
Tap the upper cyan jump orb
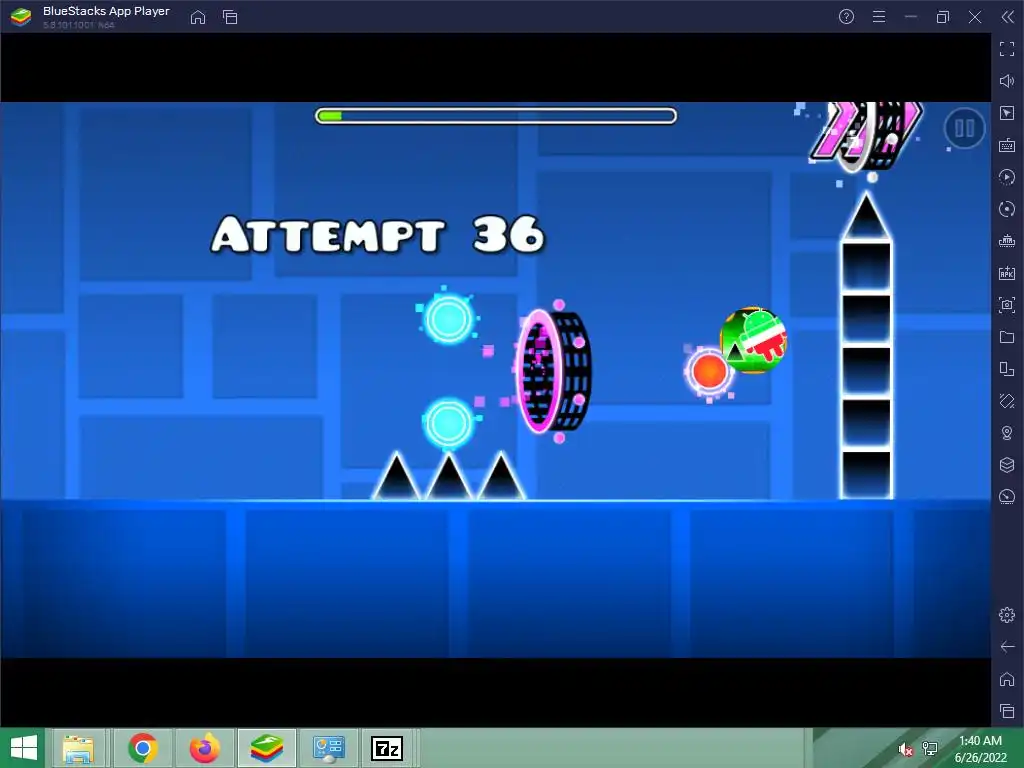[448, 318]
